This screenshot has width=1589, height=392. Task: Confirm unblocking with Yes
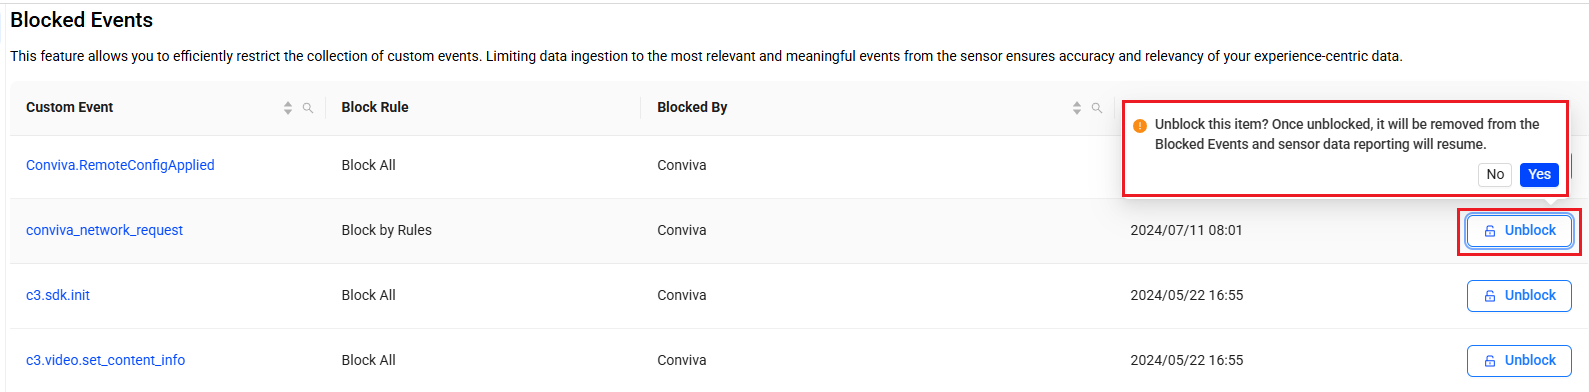pyautogui.click(x=1539, y=174)
